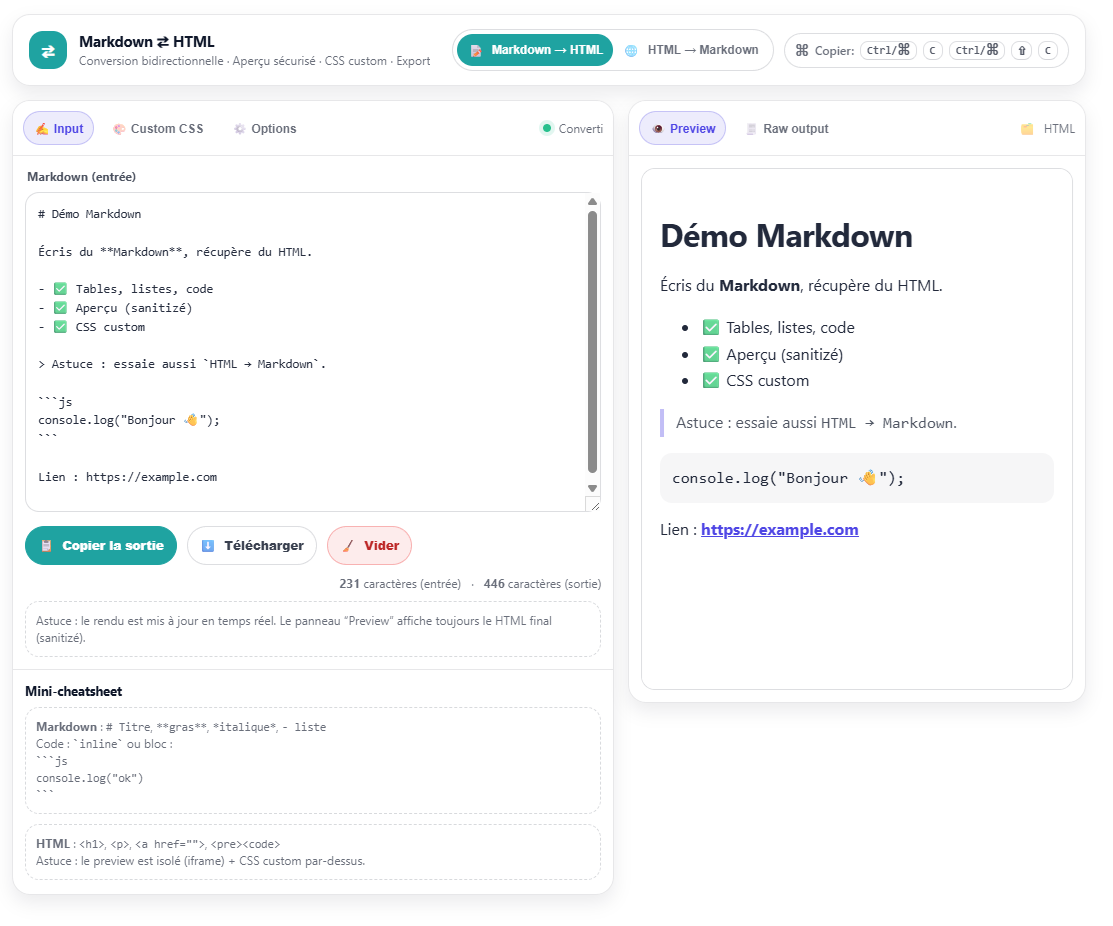Click the gear icon on Options
This screenshot has width=1113, height=926.
(239, 129)
